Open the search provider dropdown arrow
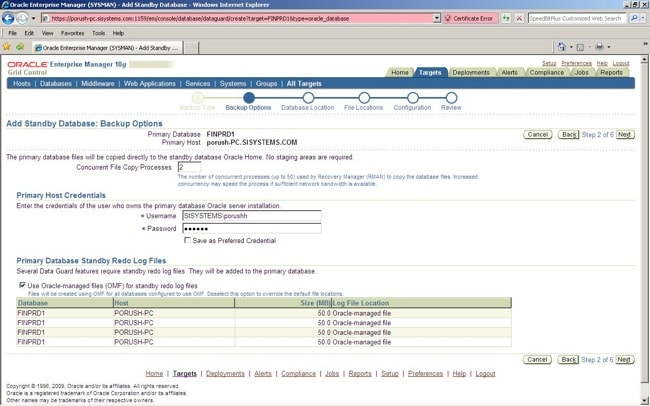The width and height of the screenshot is (650, 406). tap(643, 18)
